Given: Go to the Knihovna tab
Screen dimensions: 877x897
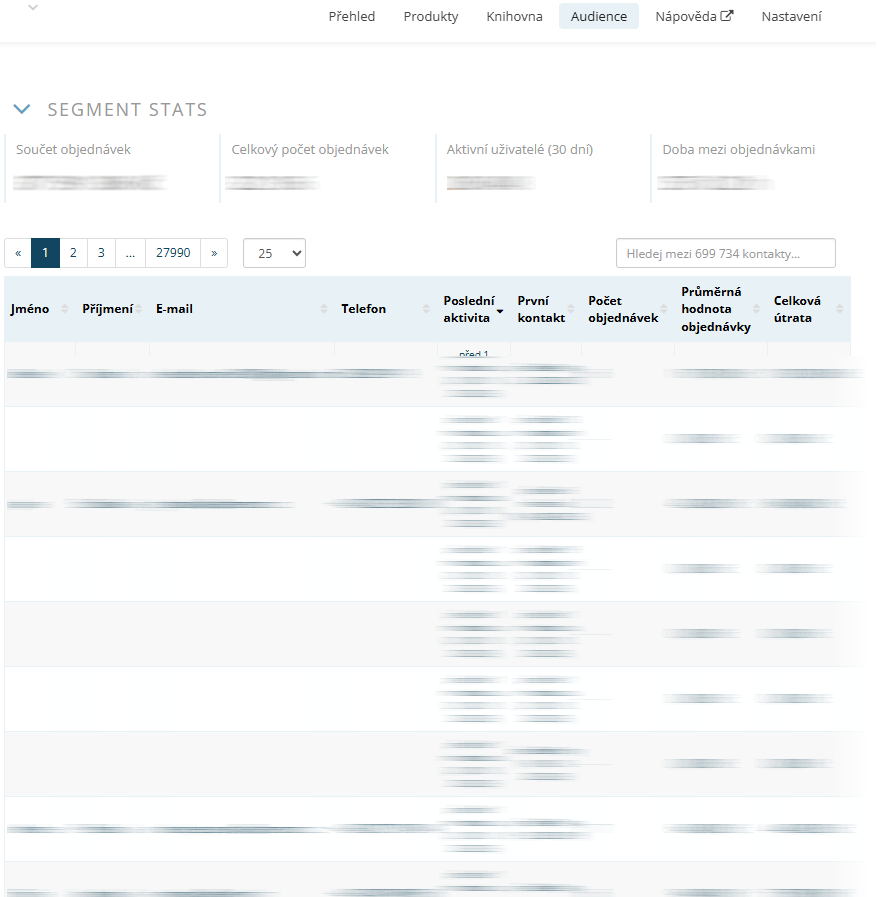Looking at the screenshot, I should pyautogui.click(x=514, y=16).
